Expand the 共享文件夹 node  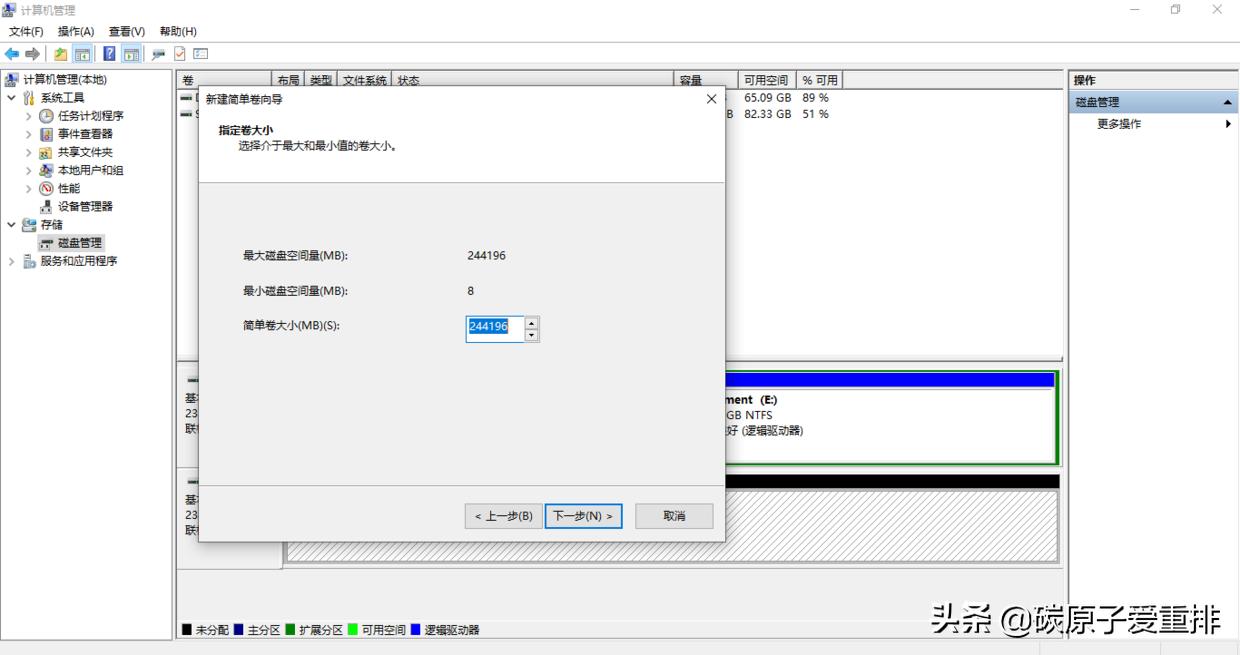pos(29,153)
